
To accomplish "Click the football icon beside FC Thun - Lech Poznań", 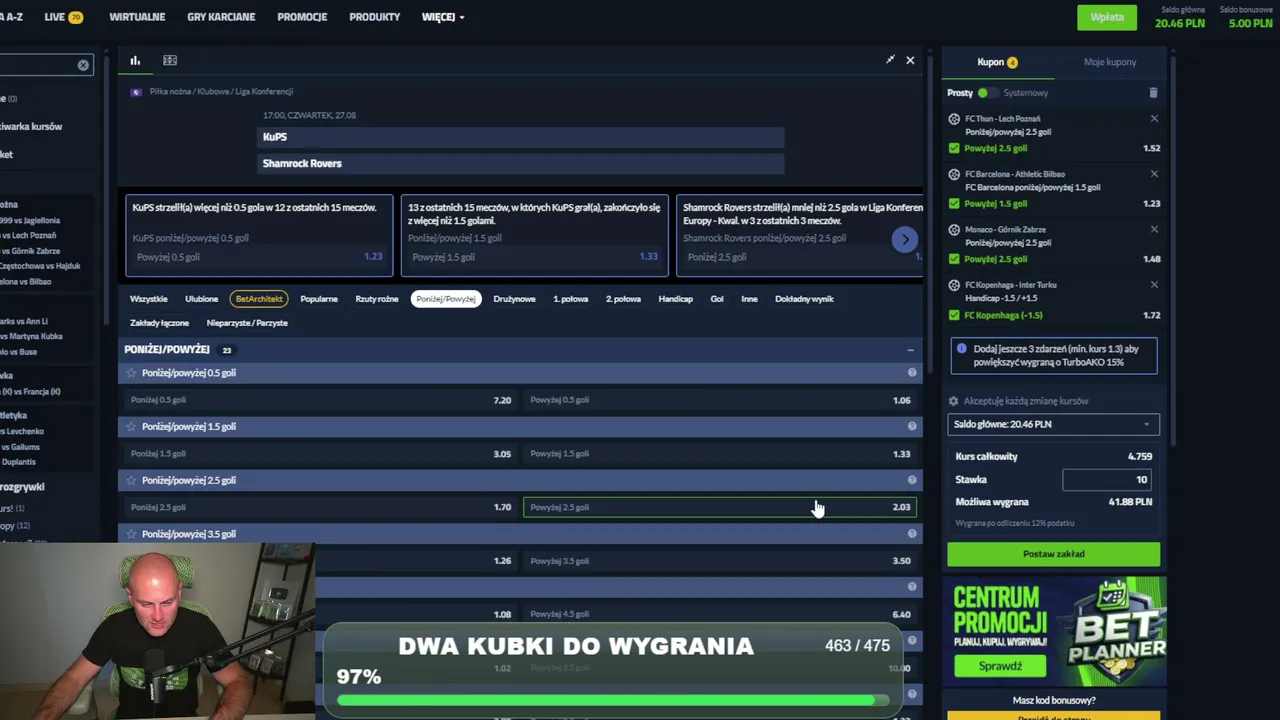I will click(x=954, y=119).
